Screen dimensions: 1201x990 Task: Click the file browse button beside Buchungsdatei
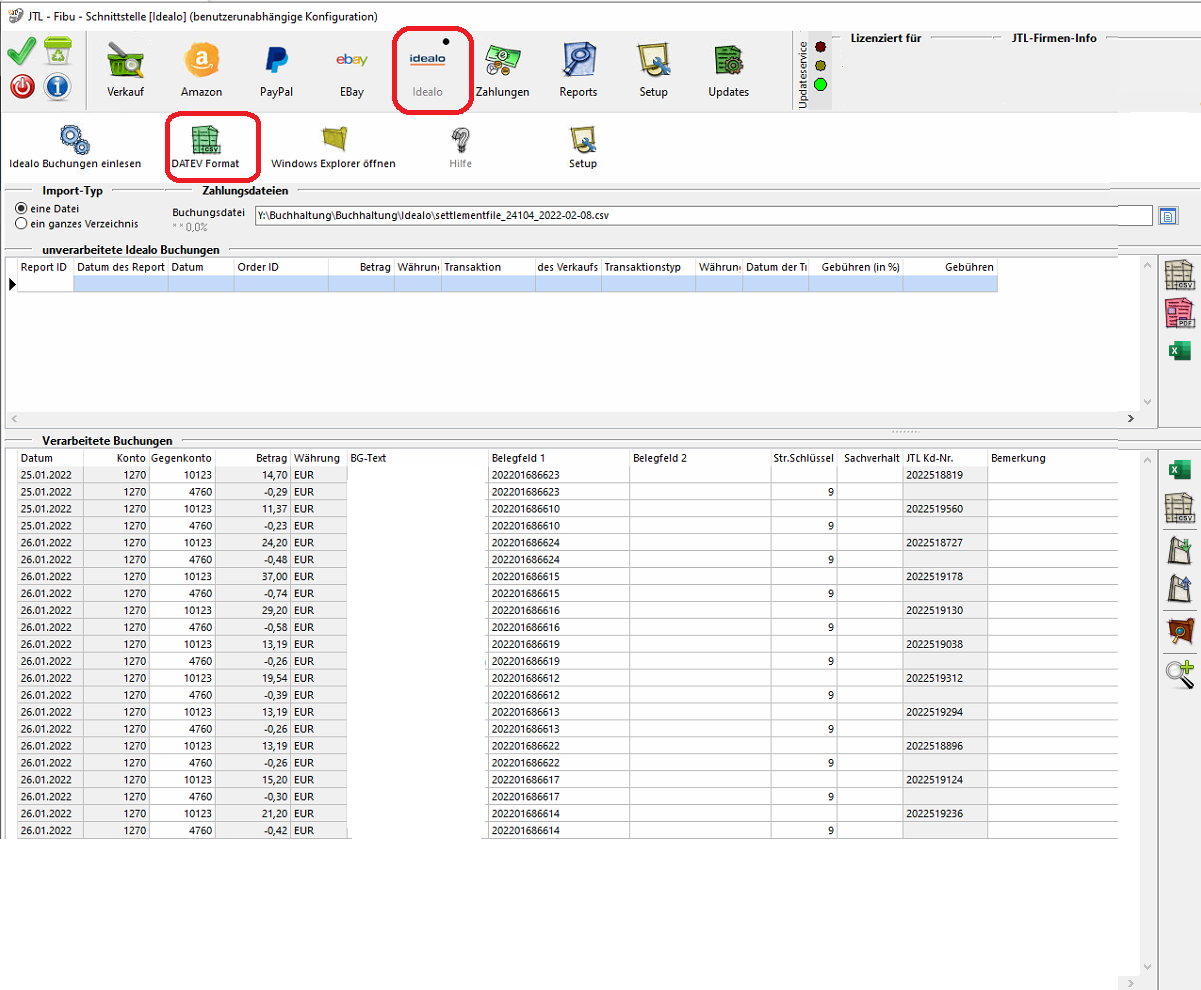point(1168,216)
